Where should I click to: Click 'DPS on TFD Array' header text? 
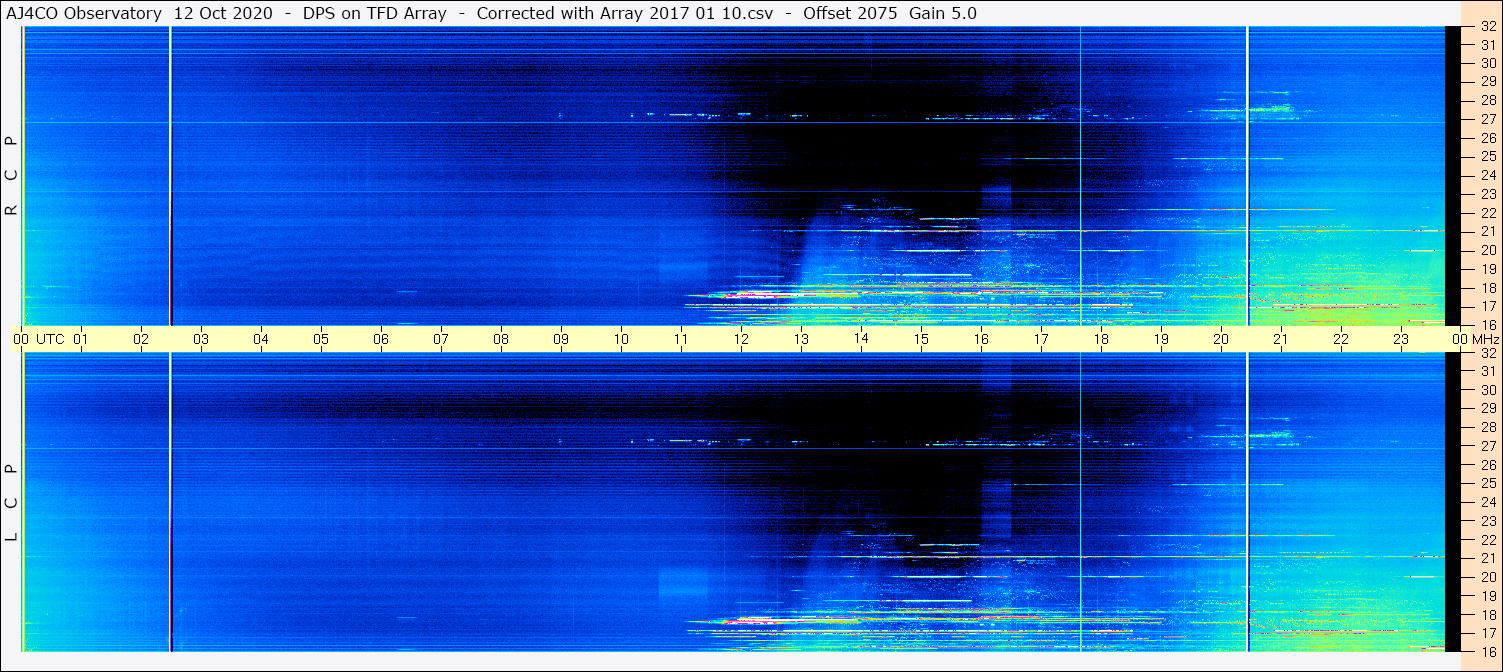(x=374, y=13)
